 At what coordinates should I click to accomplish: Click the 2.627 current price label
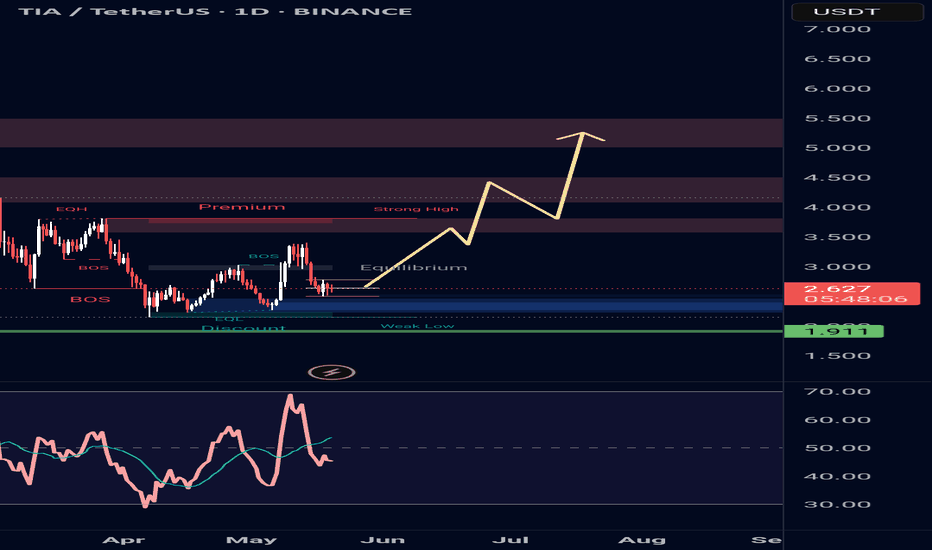852,294
